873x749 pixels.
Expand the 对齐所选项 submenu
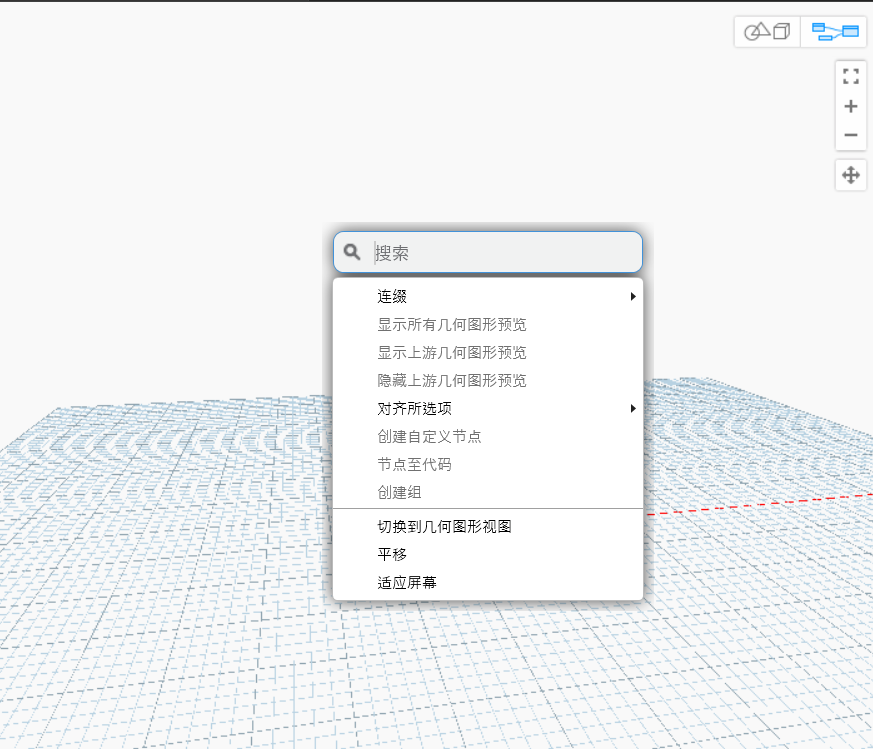tap(487, 408)
